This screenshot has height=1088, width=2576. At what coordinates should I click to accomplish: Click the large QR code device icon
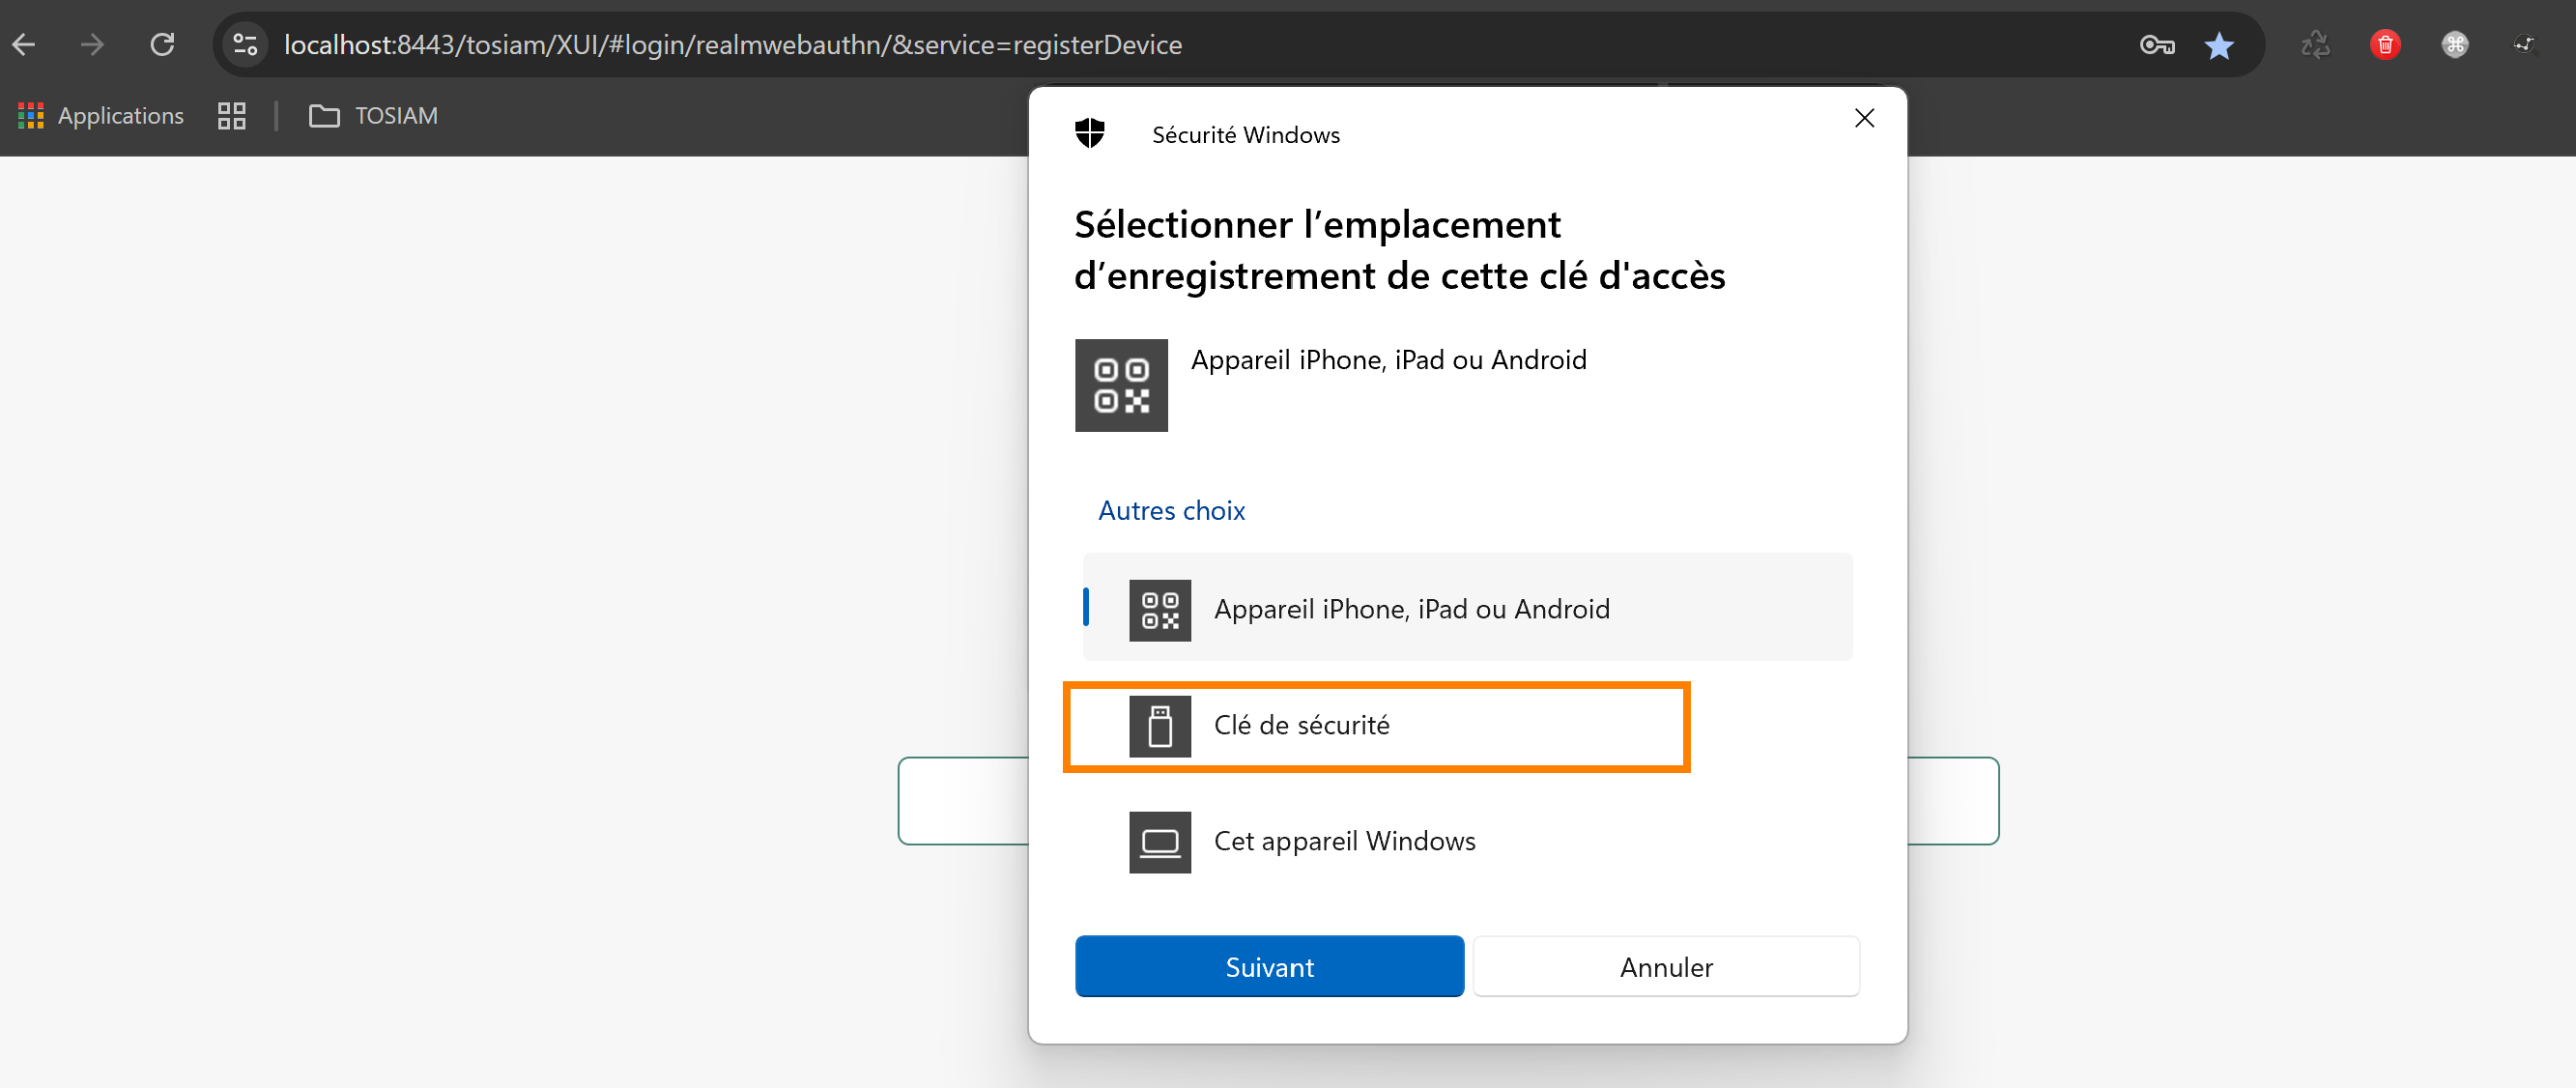point(1121,385)
